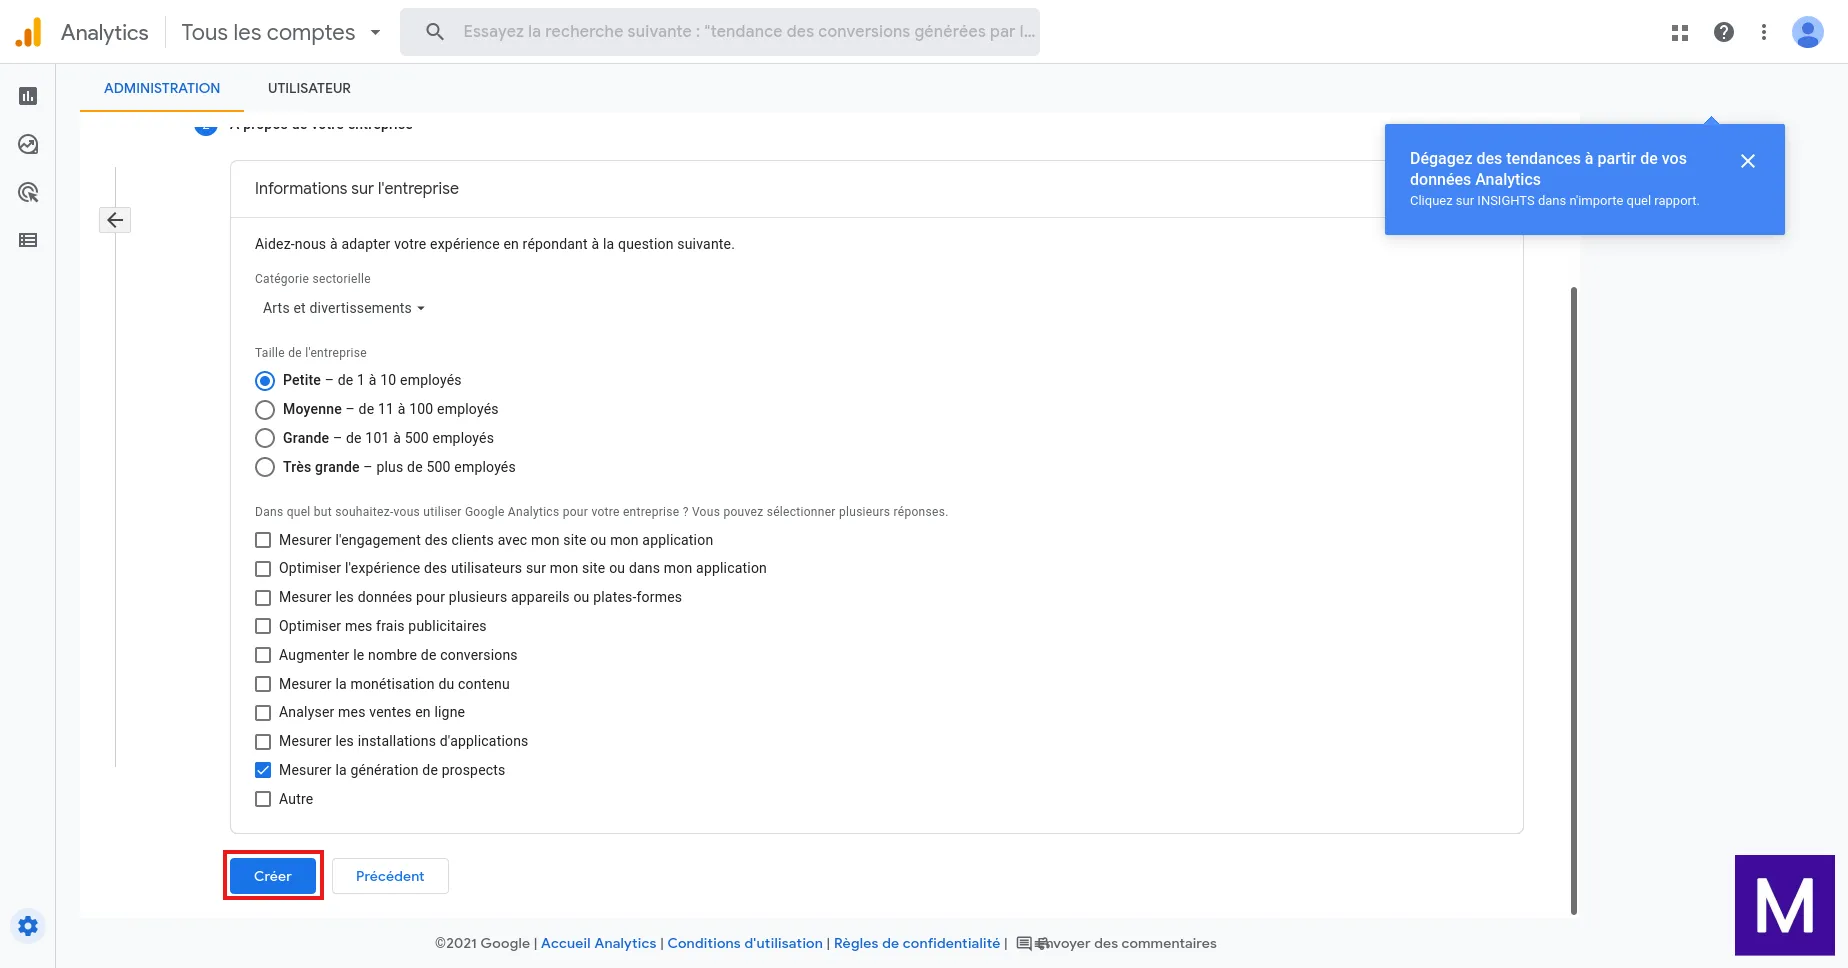Screen dimensions: 1848x968
Task: Open the Google apps grid icon
Action: pos(1680,32)
